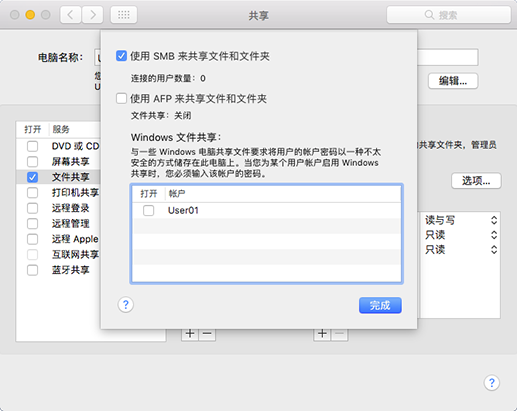Enable the 打印机共享 service checkbox

32,192
